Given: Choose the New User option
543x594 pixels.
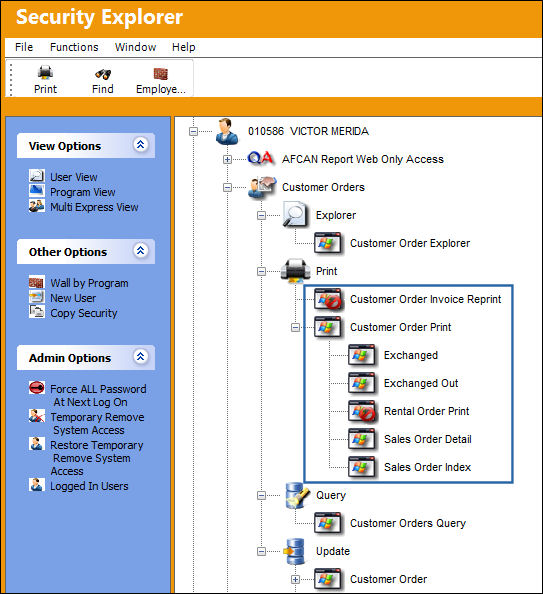Looking at the screenshot, I should (x=73, y=298).
